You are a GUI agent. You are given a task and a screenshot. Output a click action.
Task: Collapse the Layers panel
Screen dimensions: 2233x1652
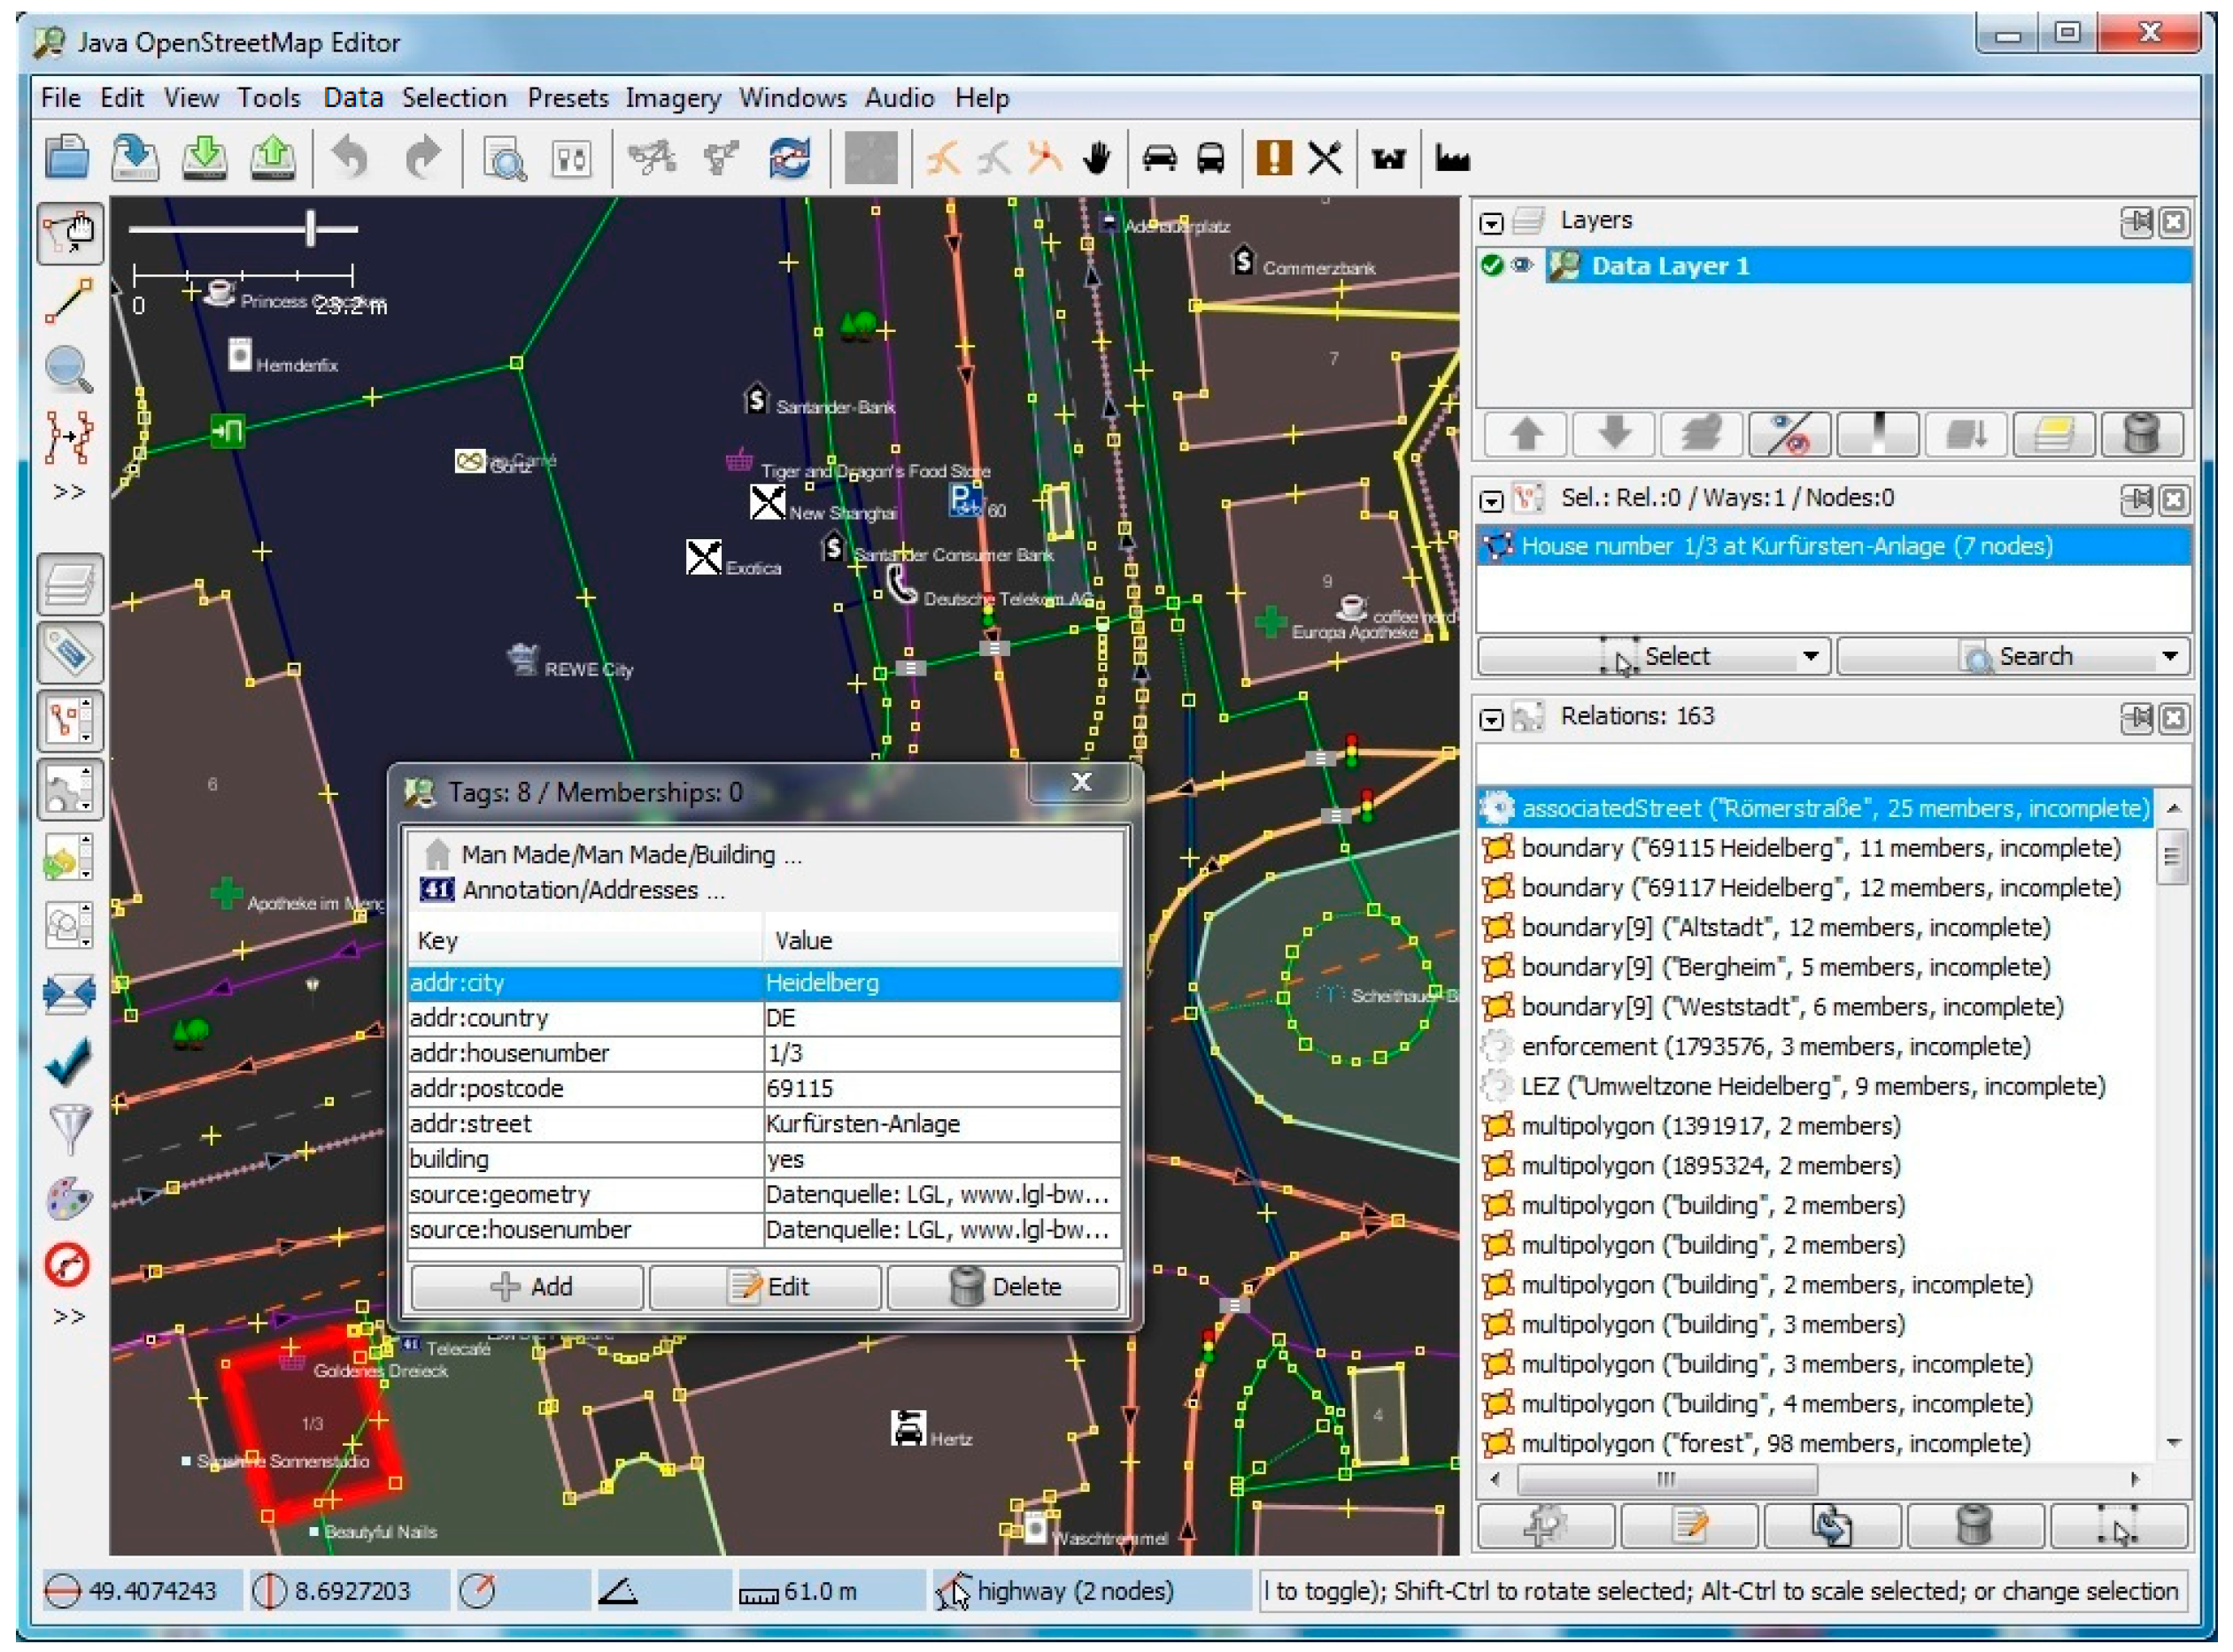pyautogui.click(x=1491, y=222)
